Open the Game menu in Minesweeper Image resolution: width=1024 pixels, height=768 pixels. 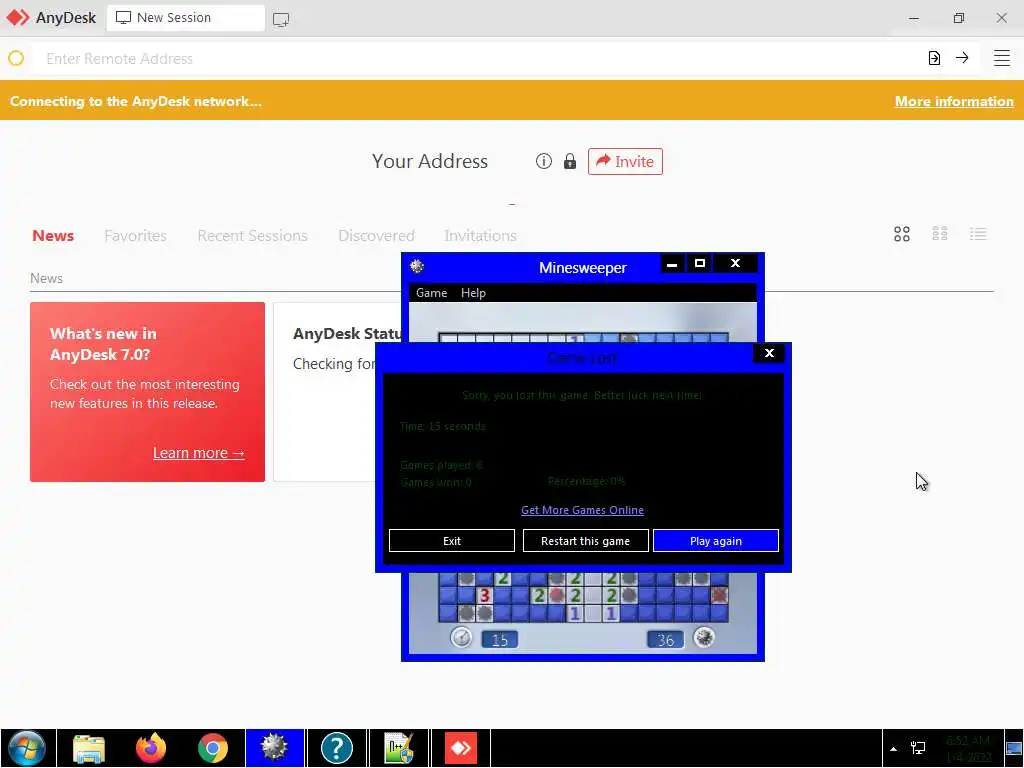point(432,293)
